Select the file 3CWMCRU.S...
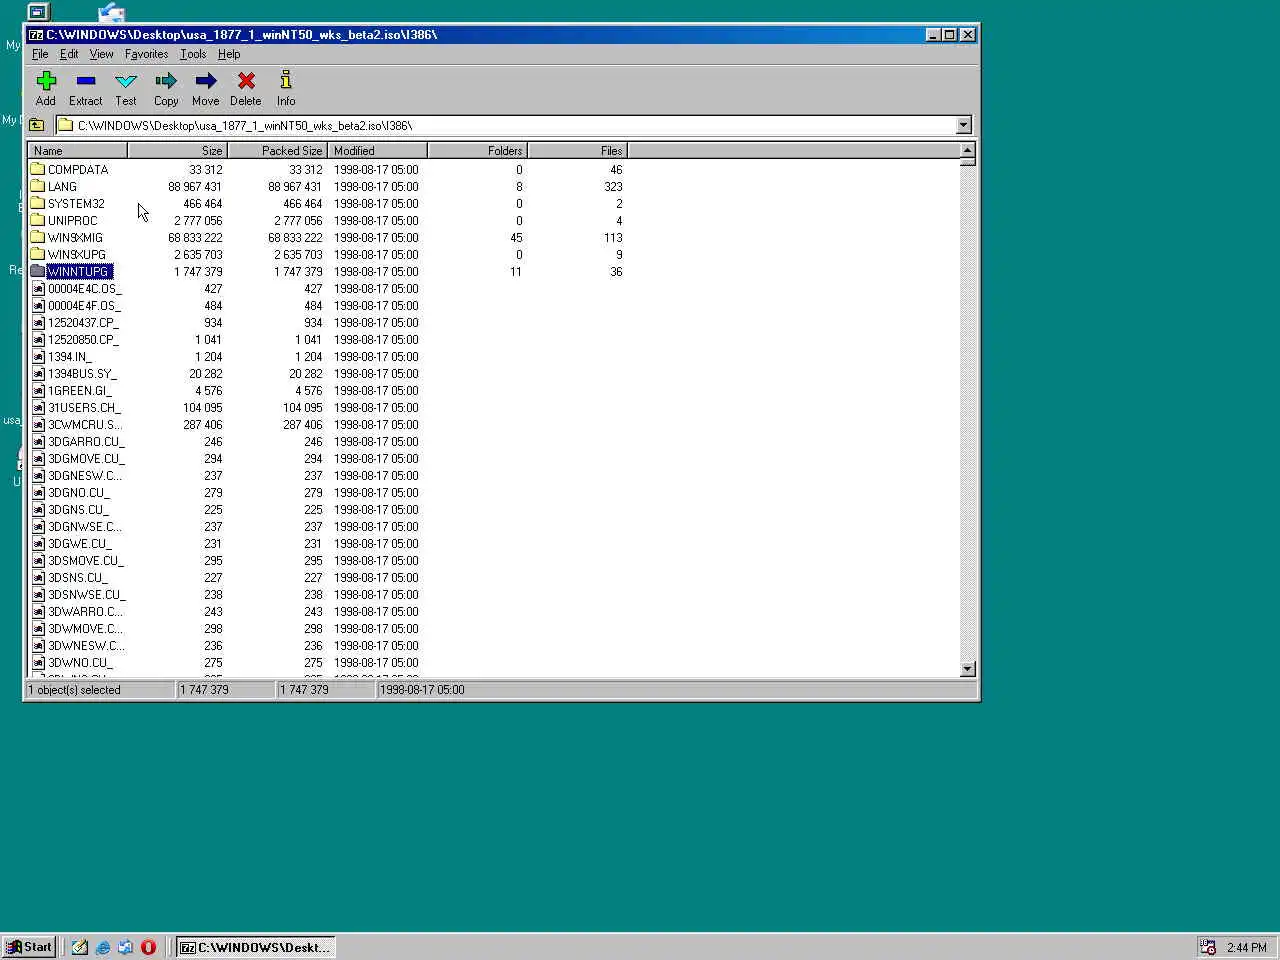 [x=85, y=424]
